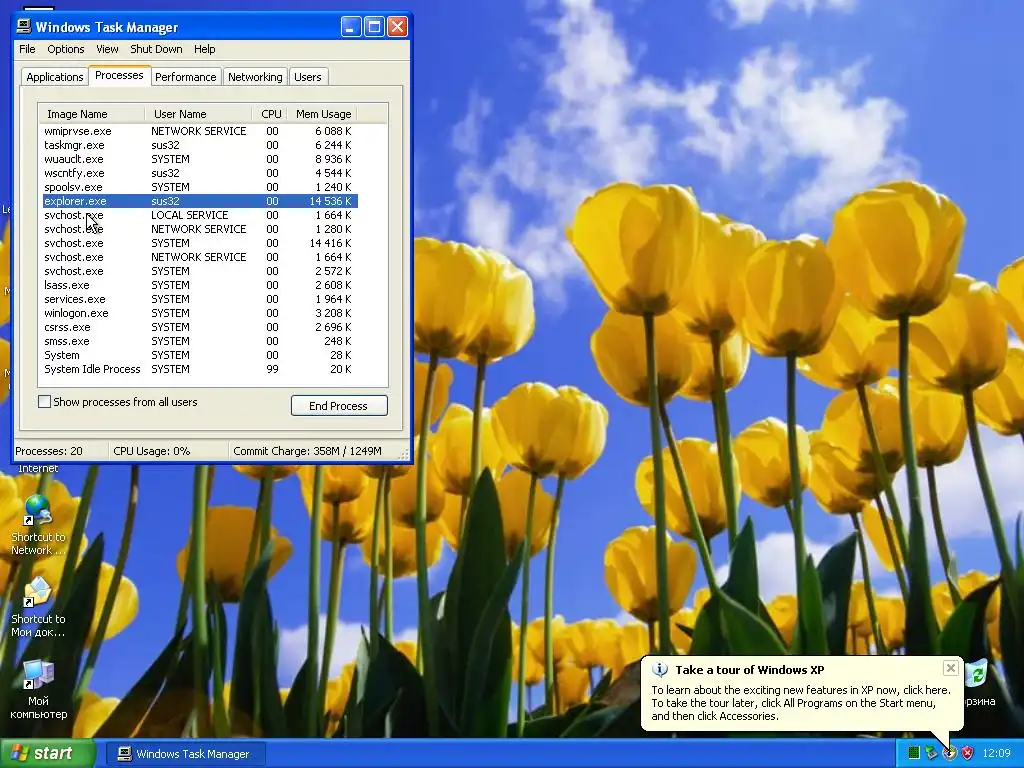Select the csrss.exe process
Screen dimensions: 1024x768
click(x=200, y=327)
